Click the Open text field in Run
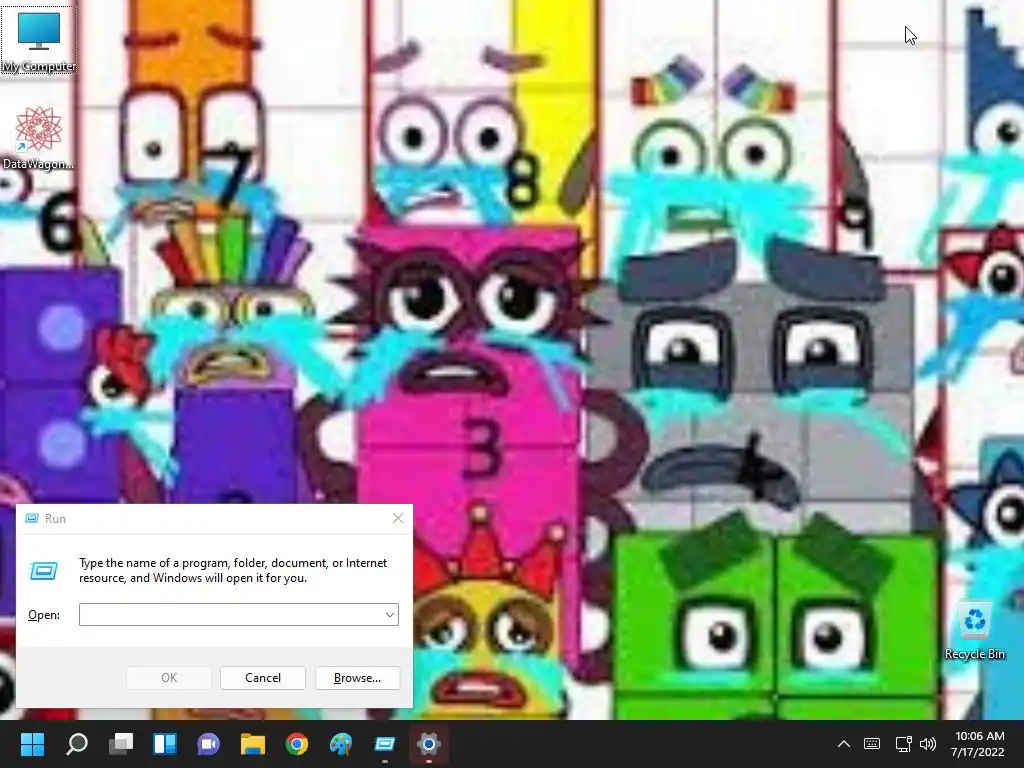The height and width of the screenshot is (768, 1024). pos(239,615)
